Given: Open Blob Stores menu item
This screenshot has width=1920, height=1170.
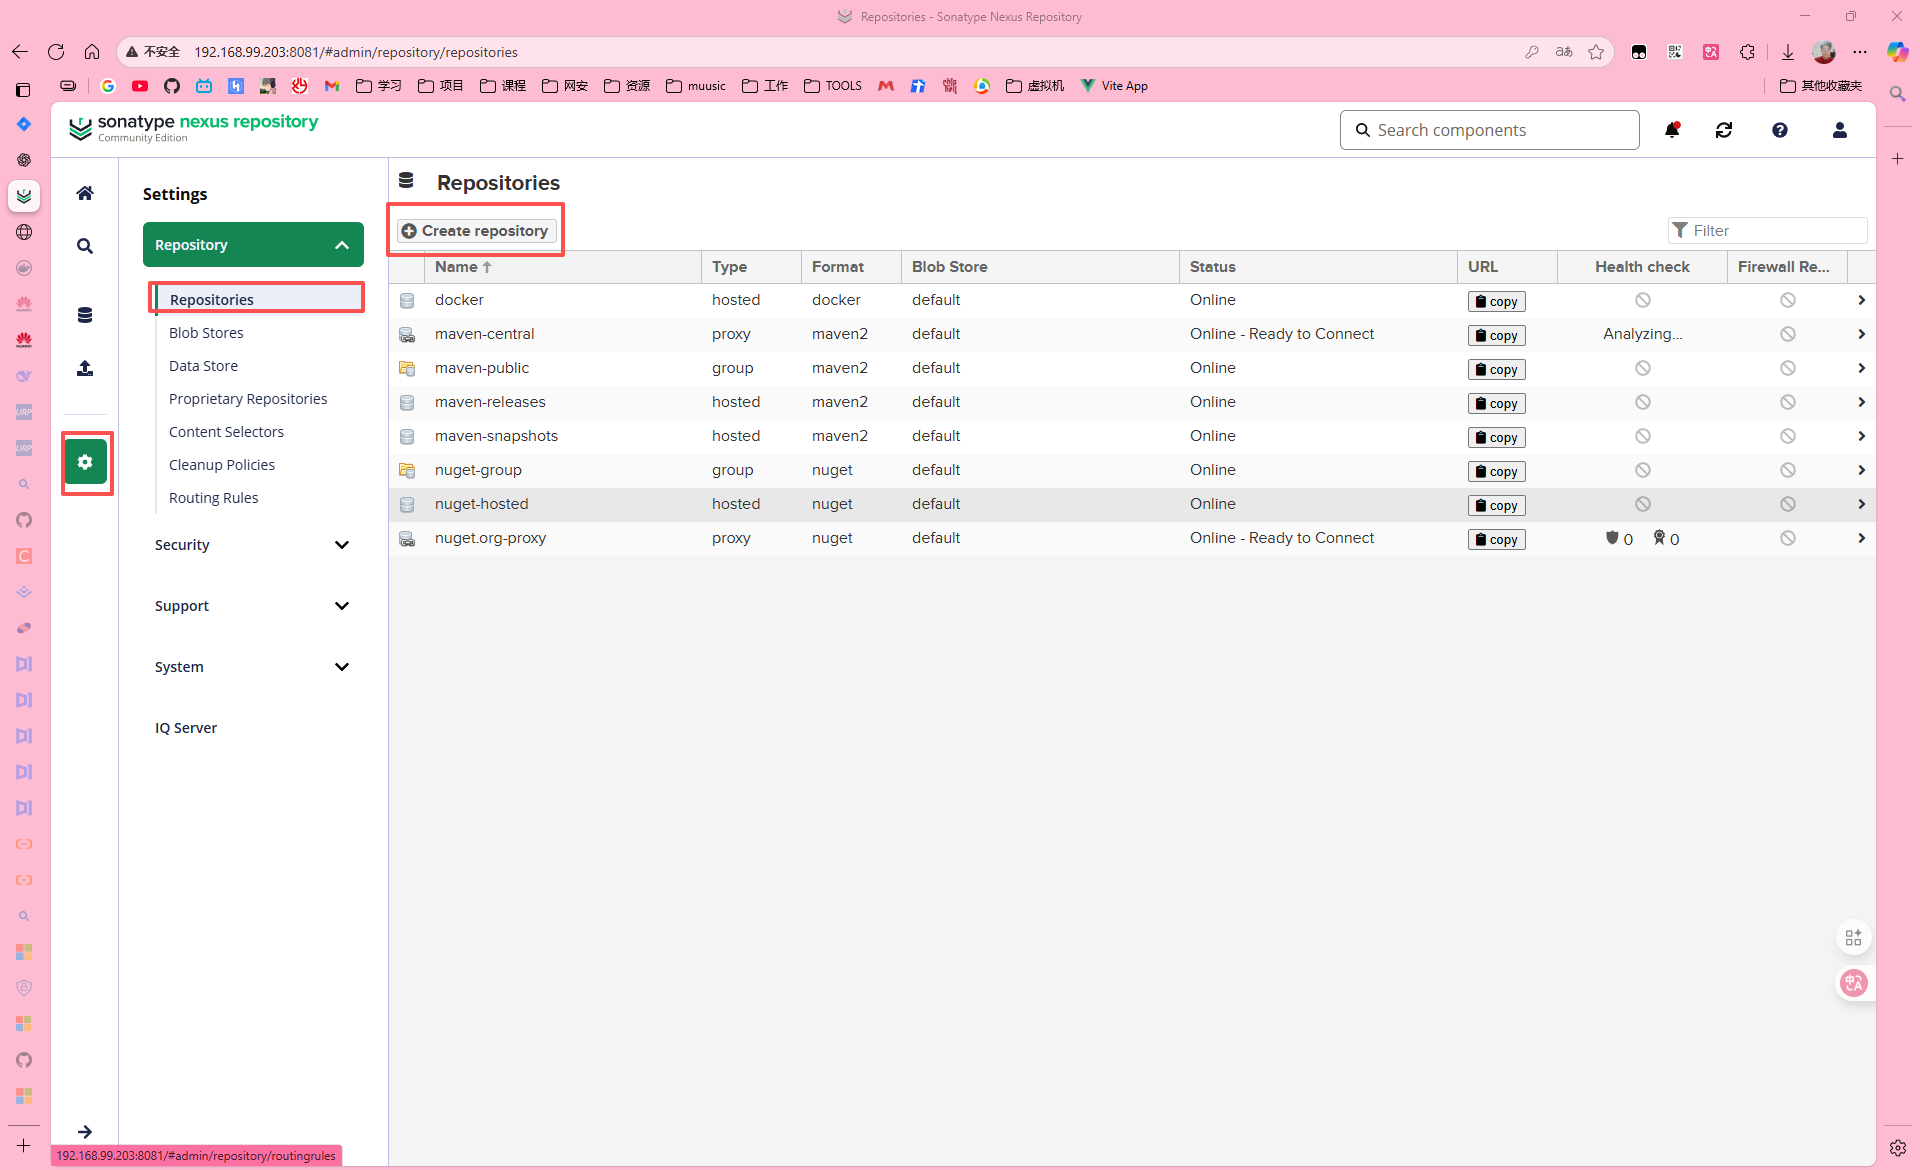Looking at the screenshot, I should [x=206, y=333].
